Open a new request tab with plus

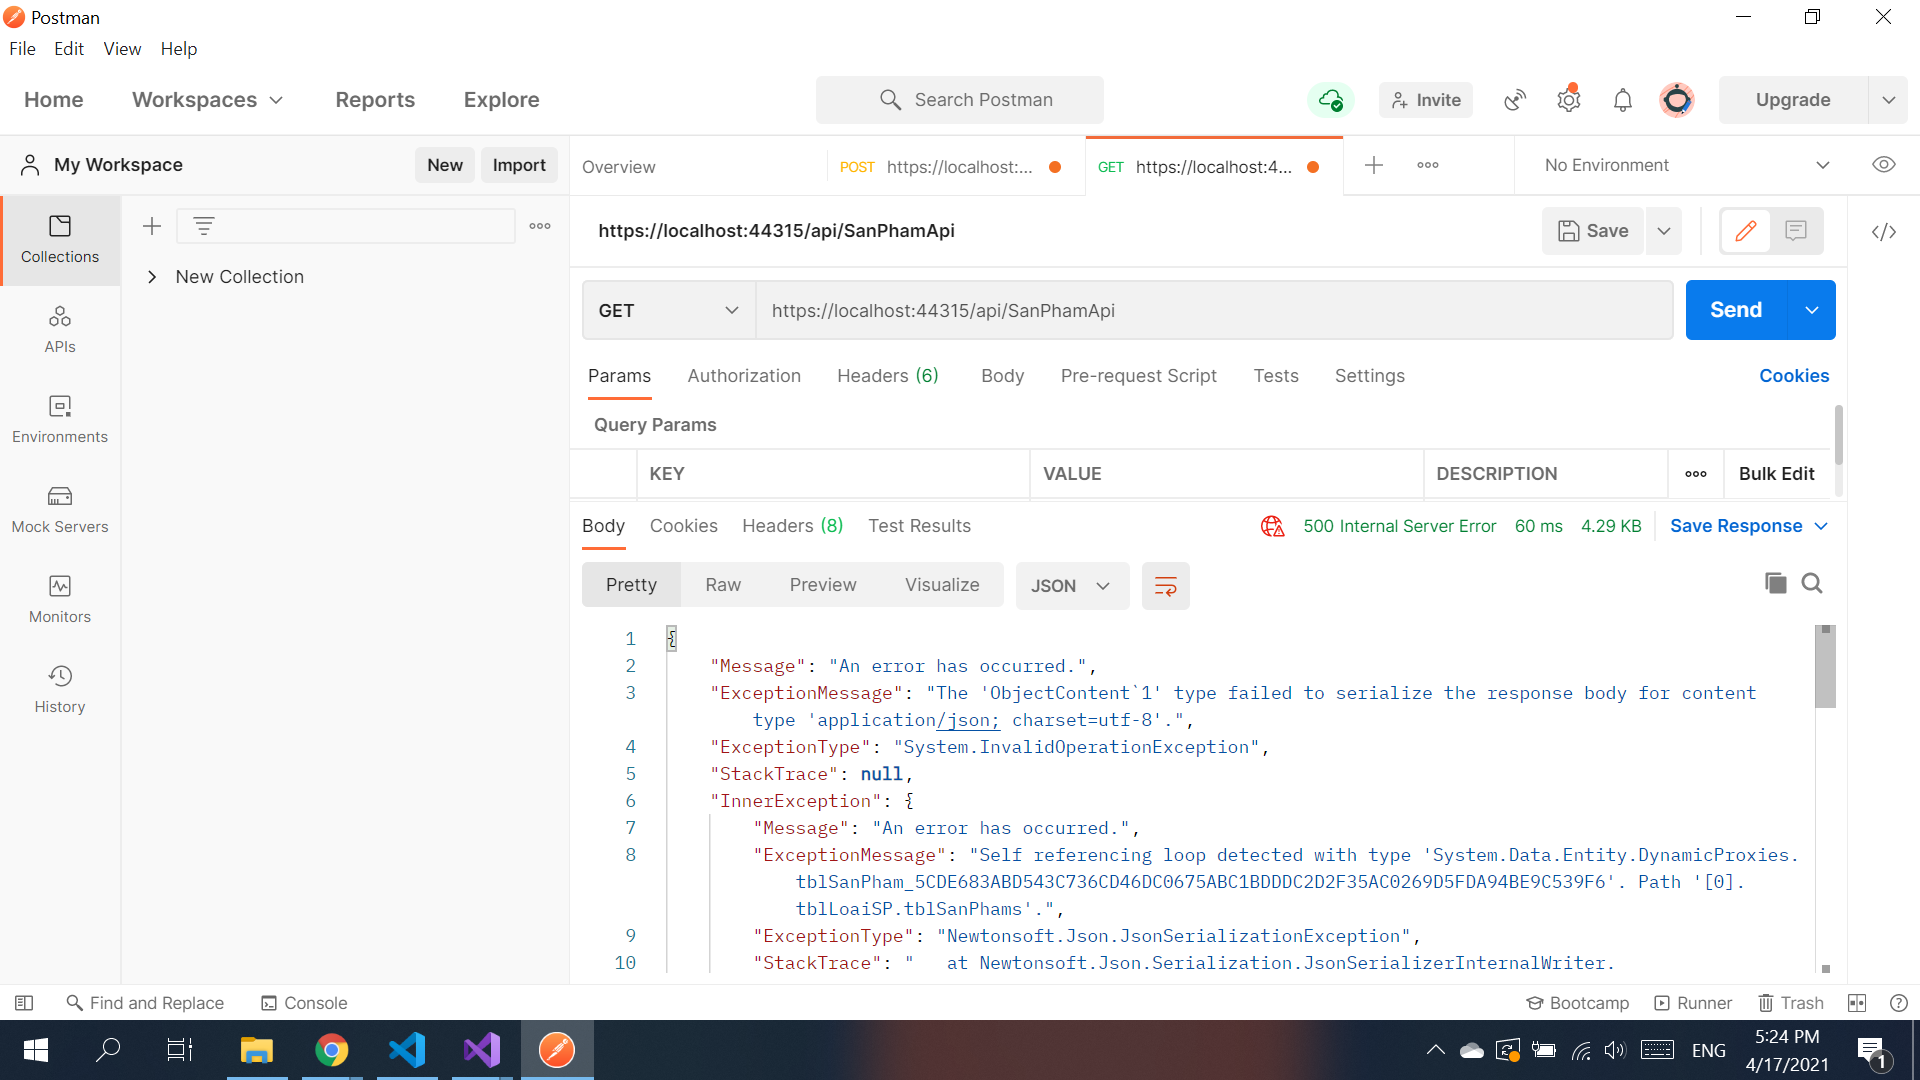(1374, 165)
